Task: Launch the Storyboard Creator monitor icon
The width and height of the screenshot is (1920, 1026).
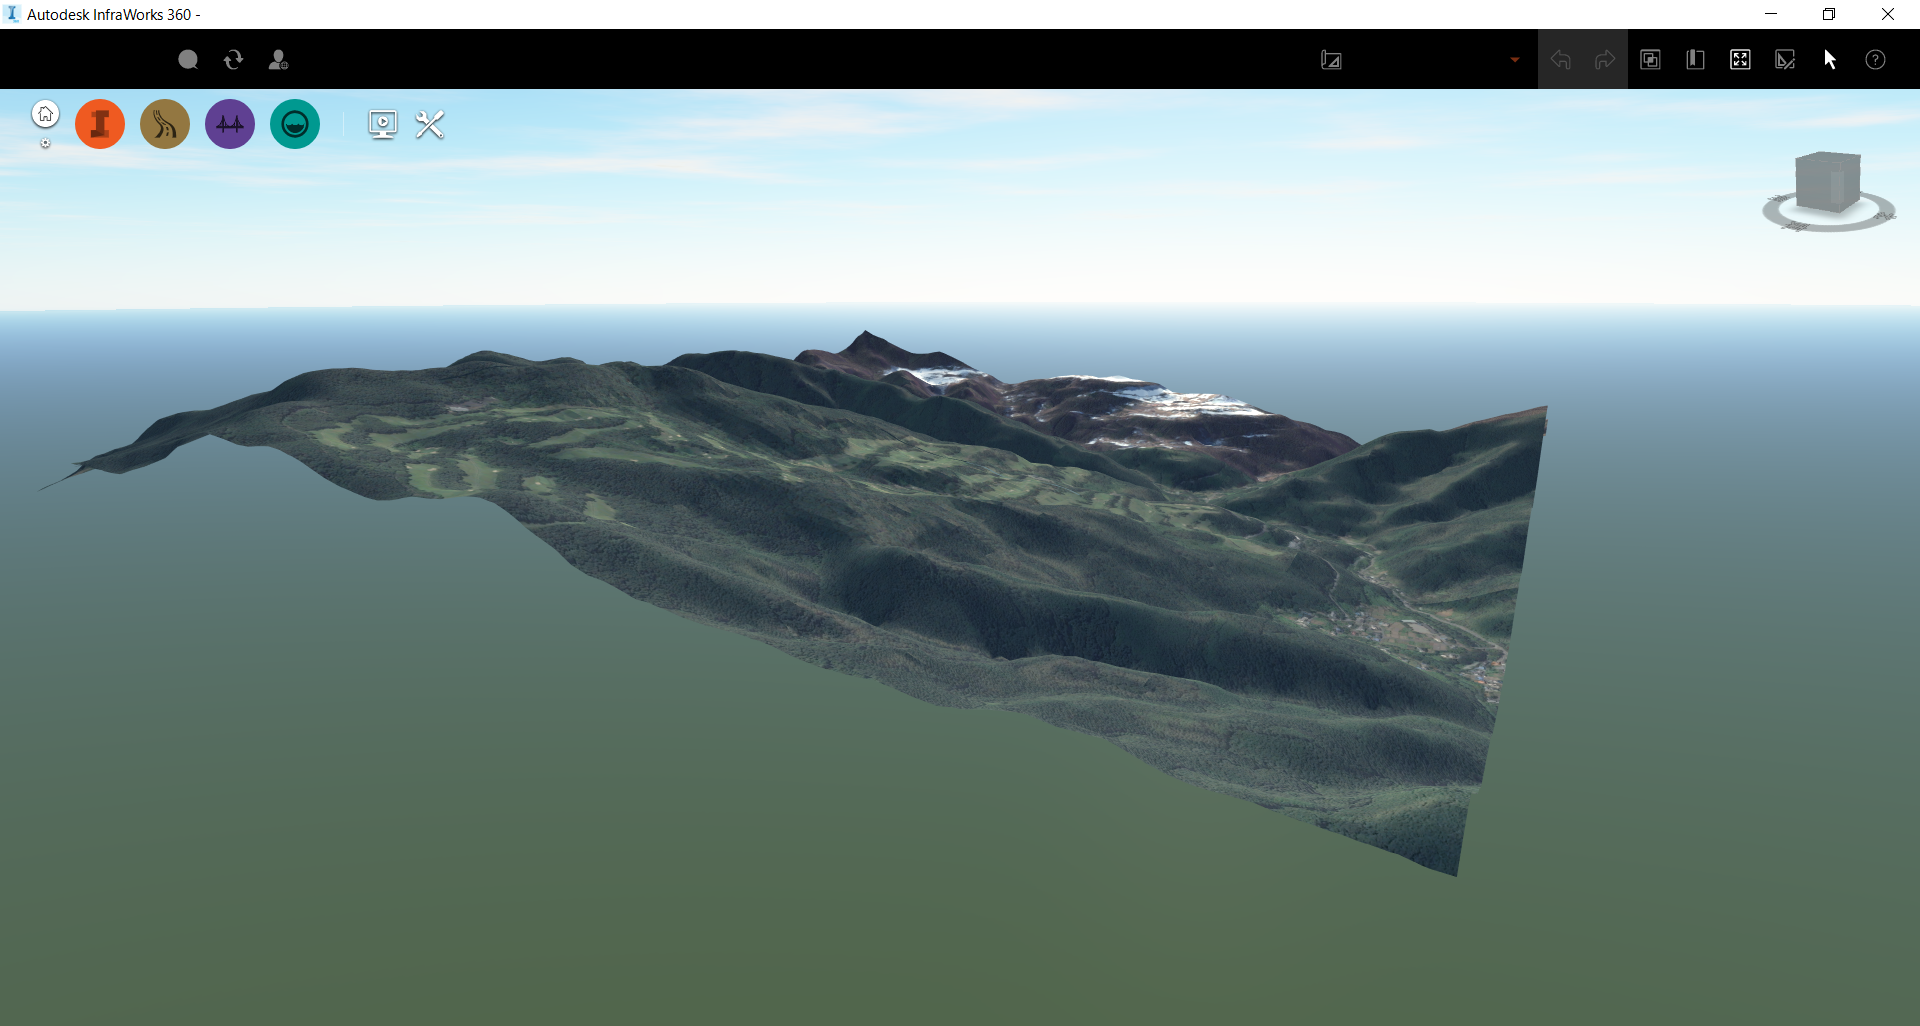Action: pyautogui.click(x=382, y=124)
